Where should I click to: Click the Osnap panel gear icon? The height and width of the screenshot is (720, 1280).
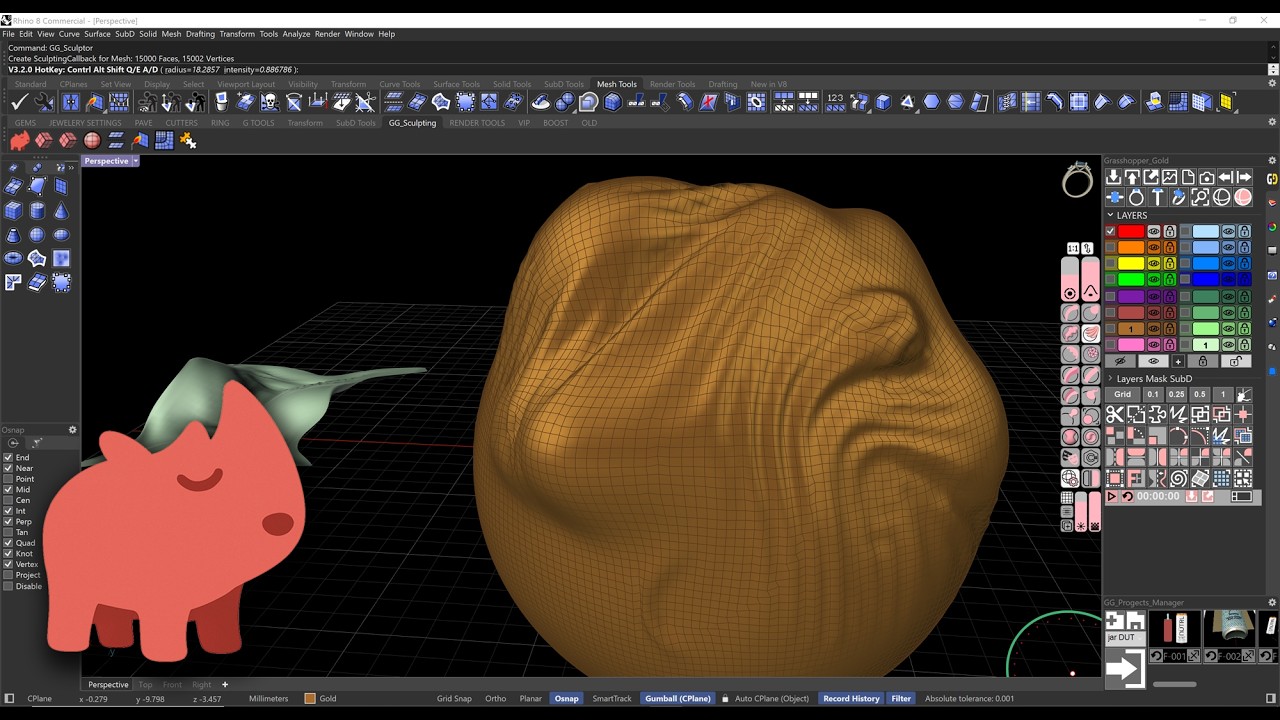[72, 430]
